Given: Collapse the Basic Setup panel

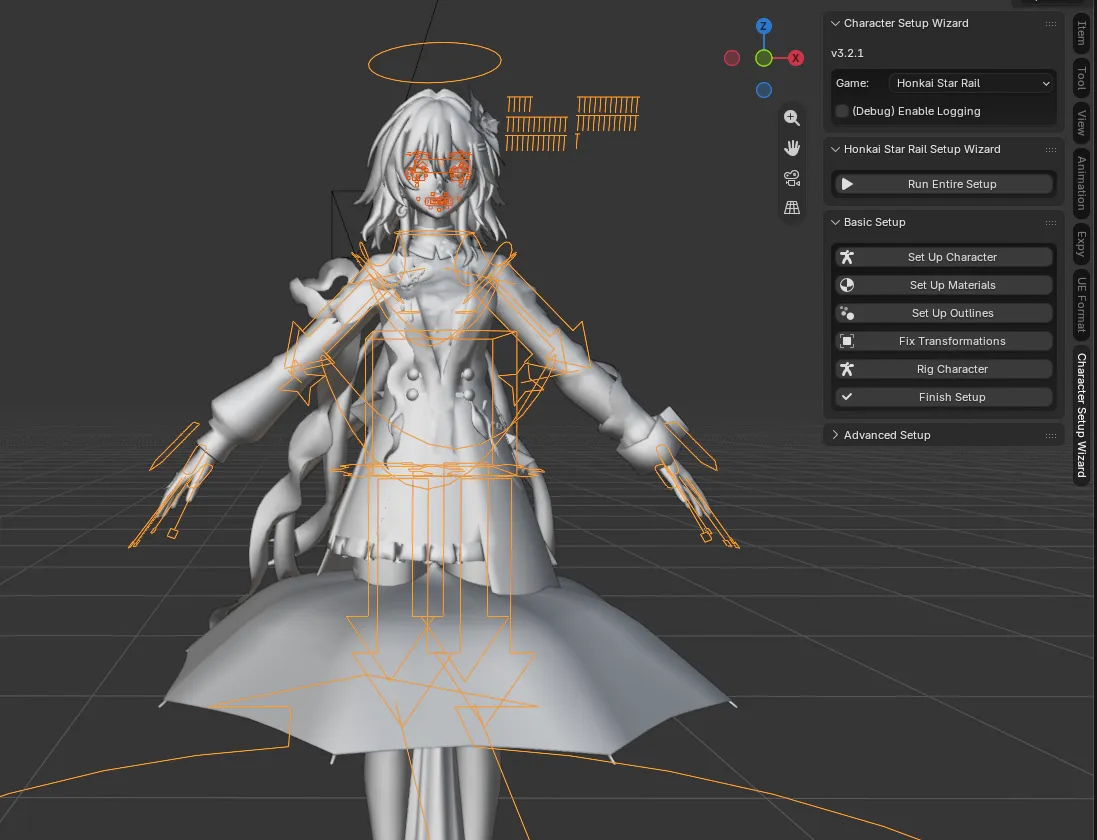Looking at the screenshot, I should point(835,222).
